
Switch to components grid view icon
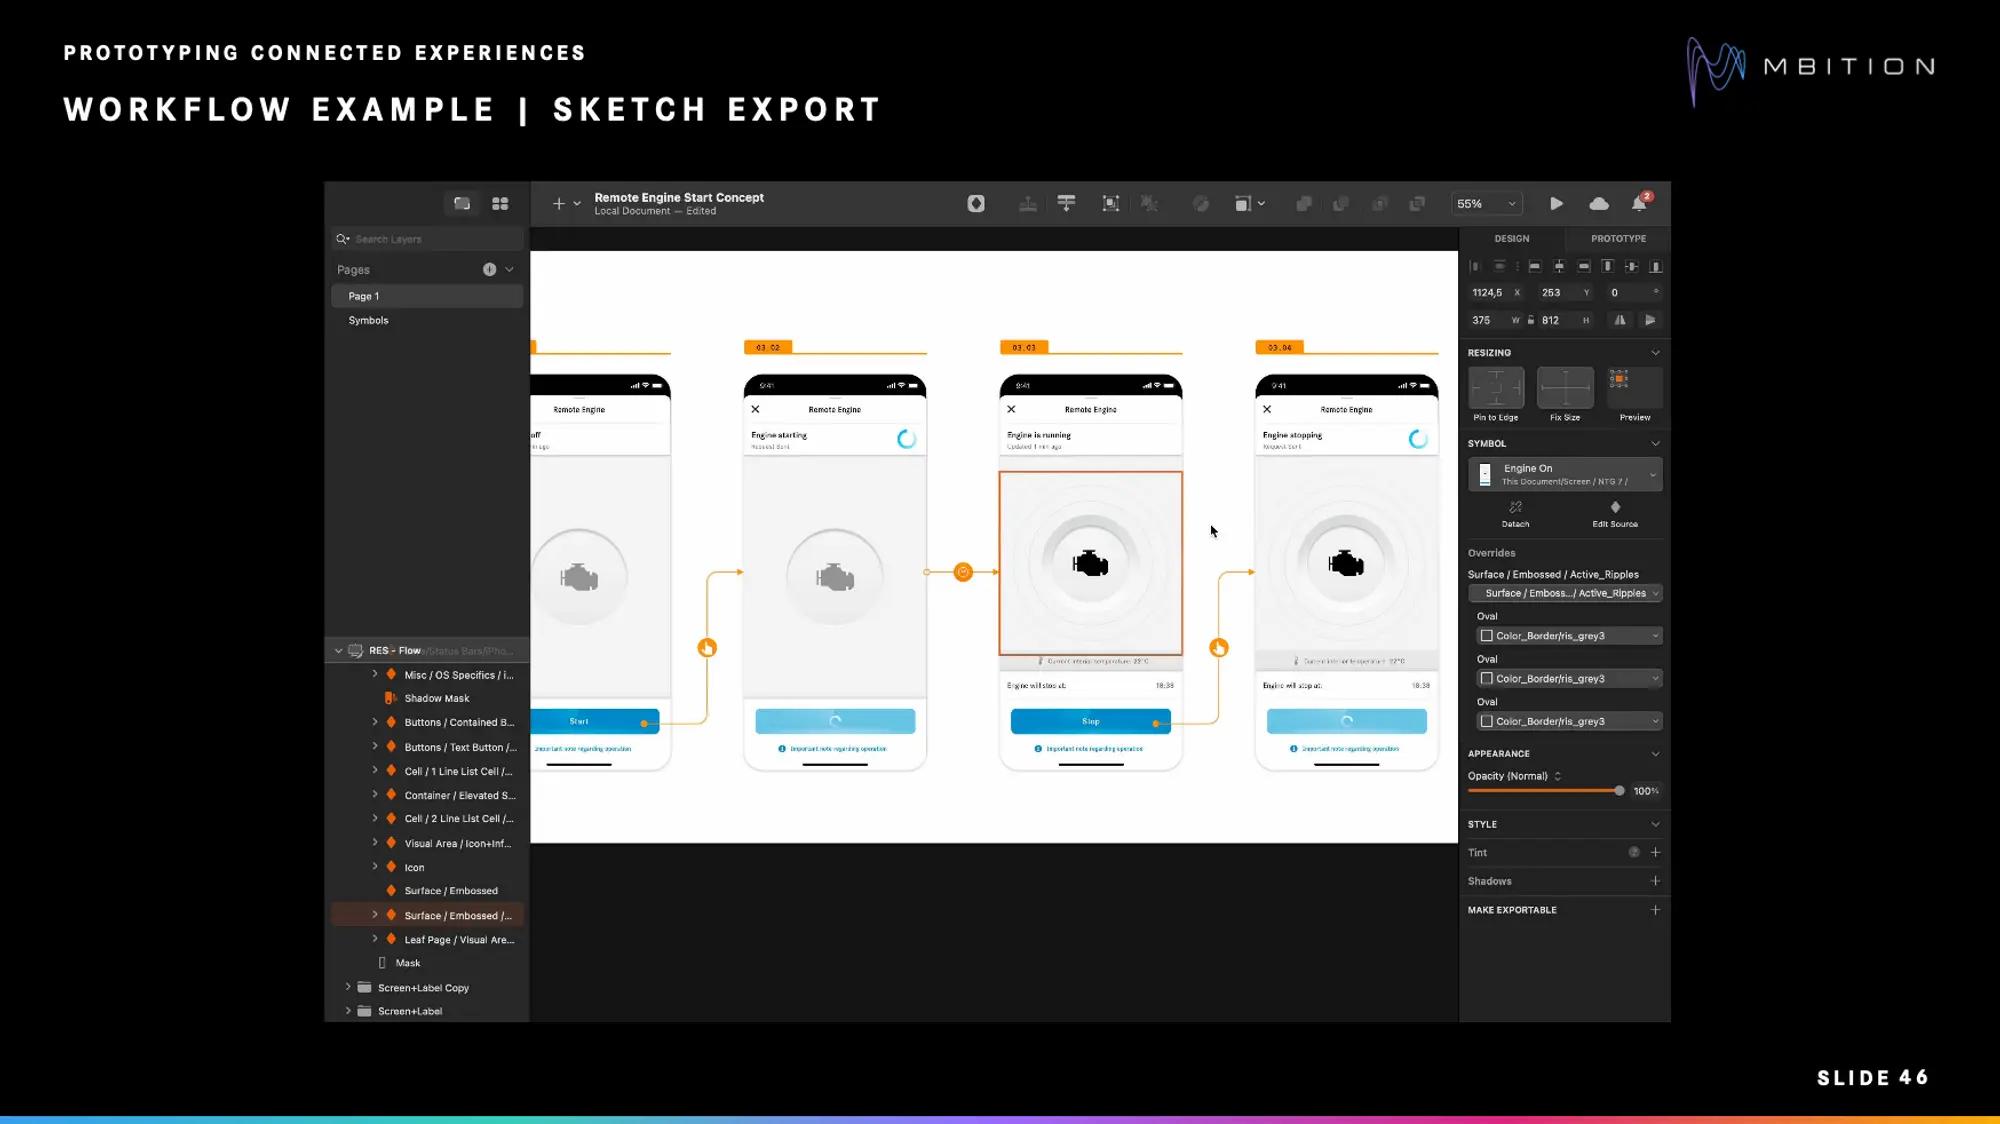500,204
